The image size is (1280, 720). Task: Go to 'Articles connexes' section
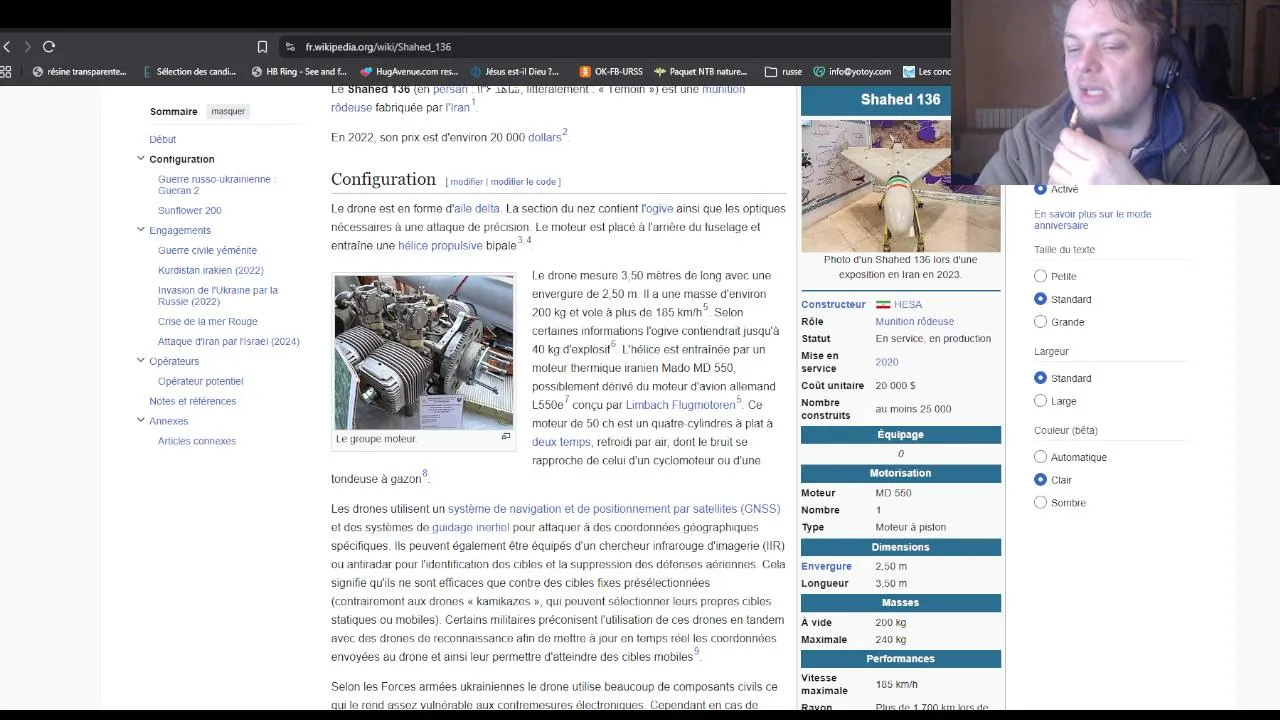pos(197,441)
